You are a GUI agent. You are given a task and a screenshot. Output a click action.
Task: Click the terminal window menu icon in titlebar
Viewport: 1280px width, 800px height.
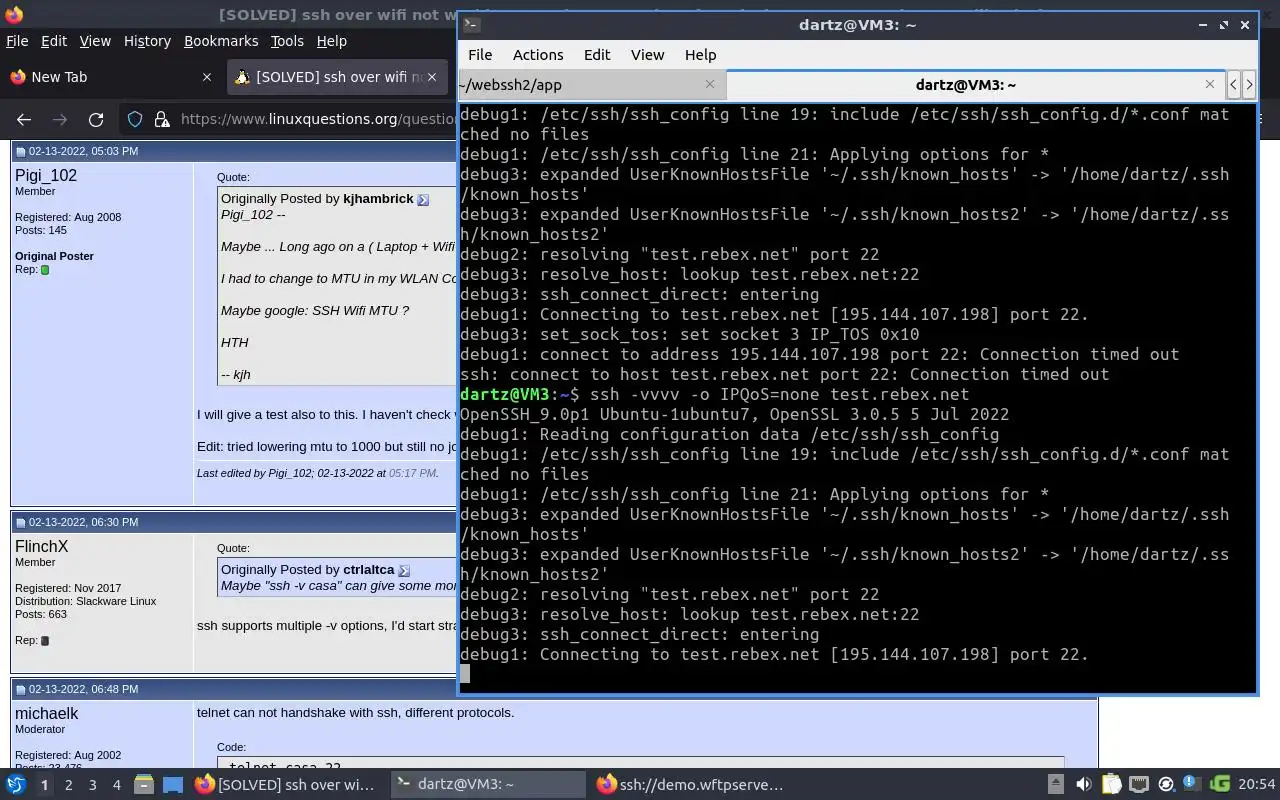(x=472, y=25)
